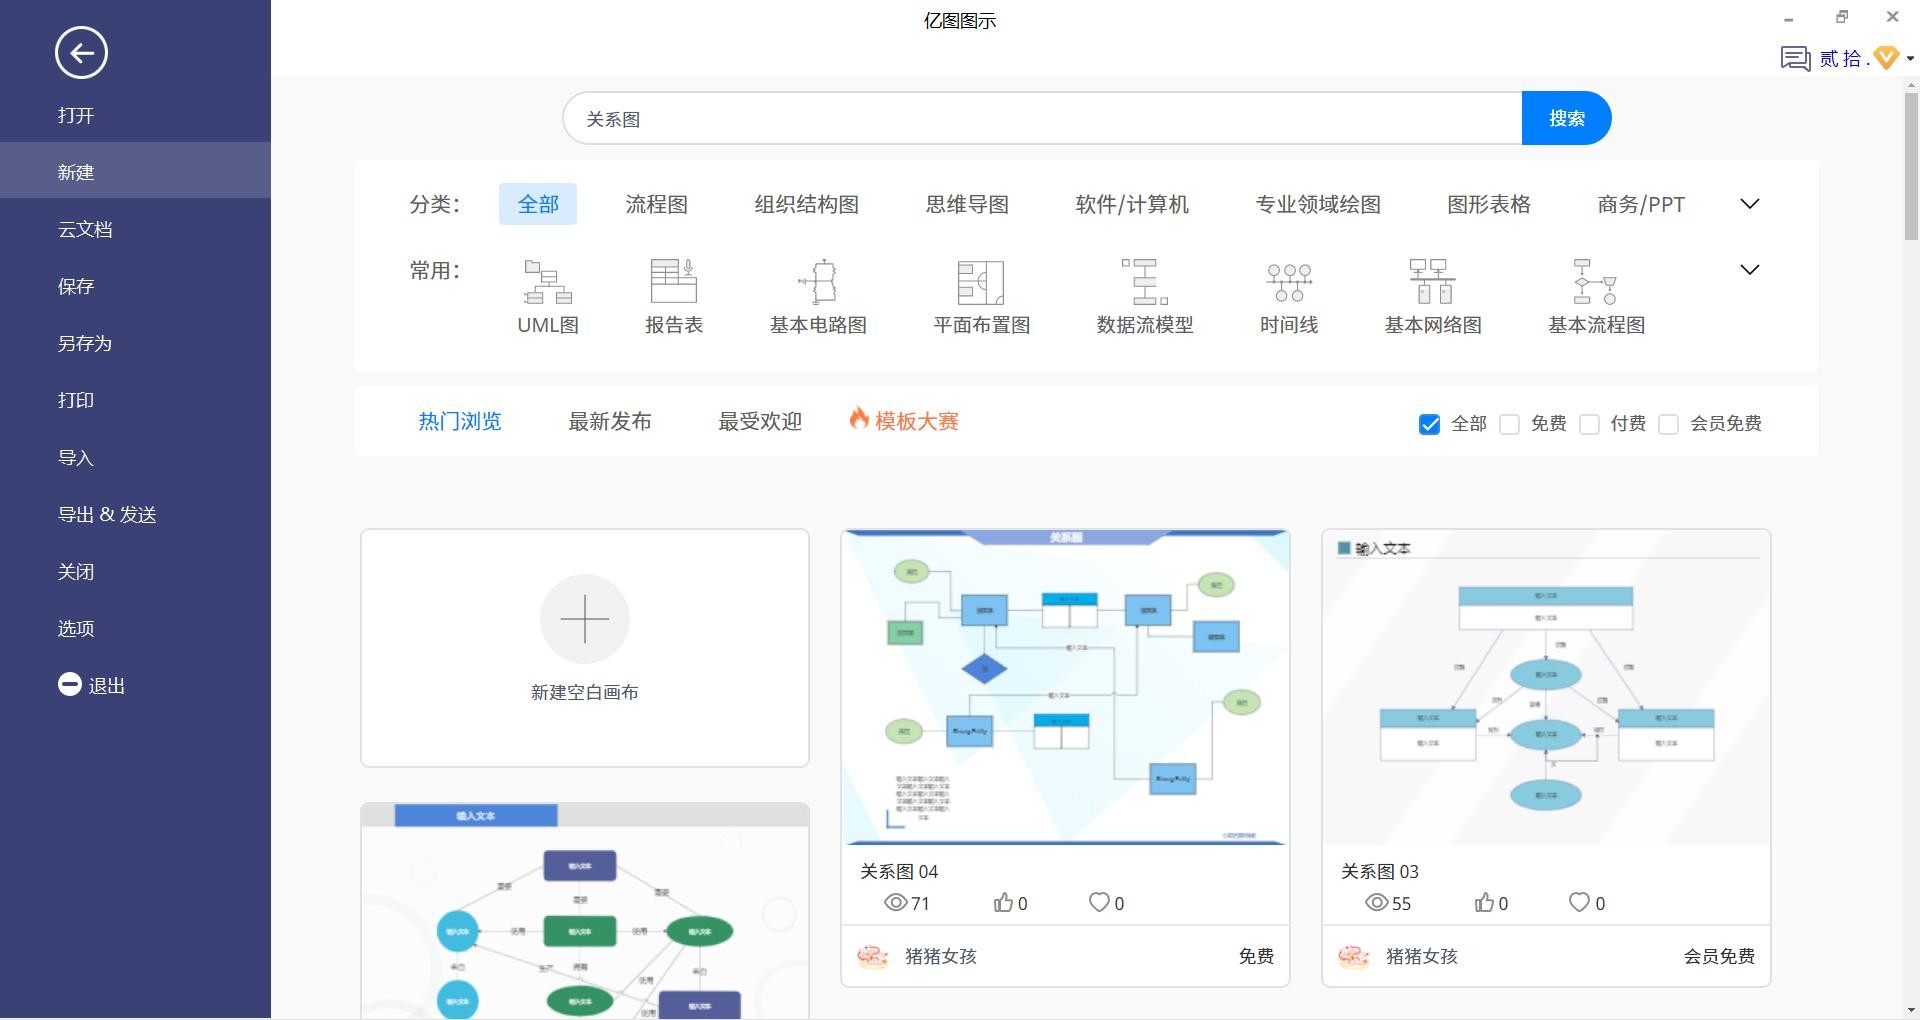Like the 关系图 04 template thumbs-up
The image size is (1920, 1020).
[x=1003, y=903]
